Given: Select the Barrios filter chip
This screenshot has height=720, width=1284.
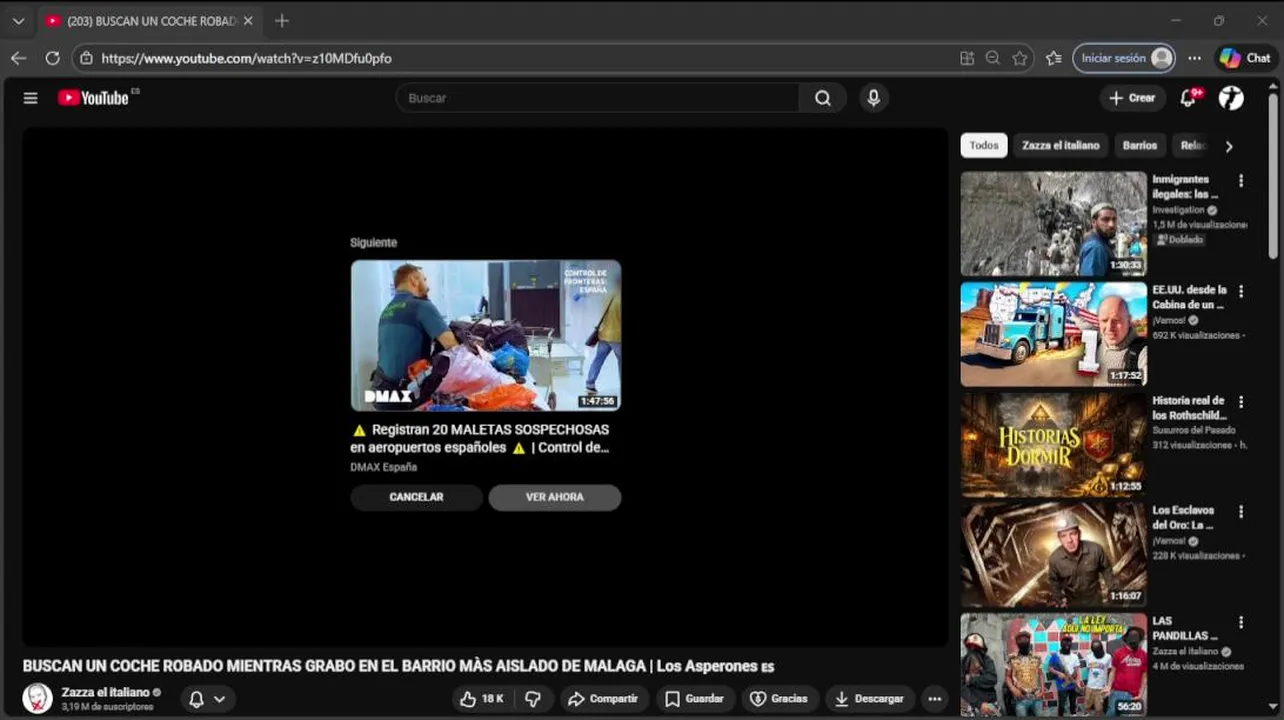Looking at the screenshot, I should point(1139,145).
